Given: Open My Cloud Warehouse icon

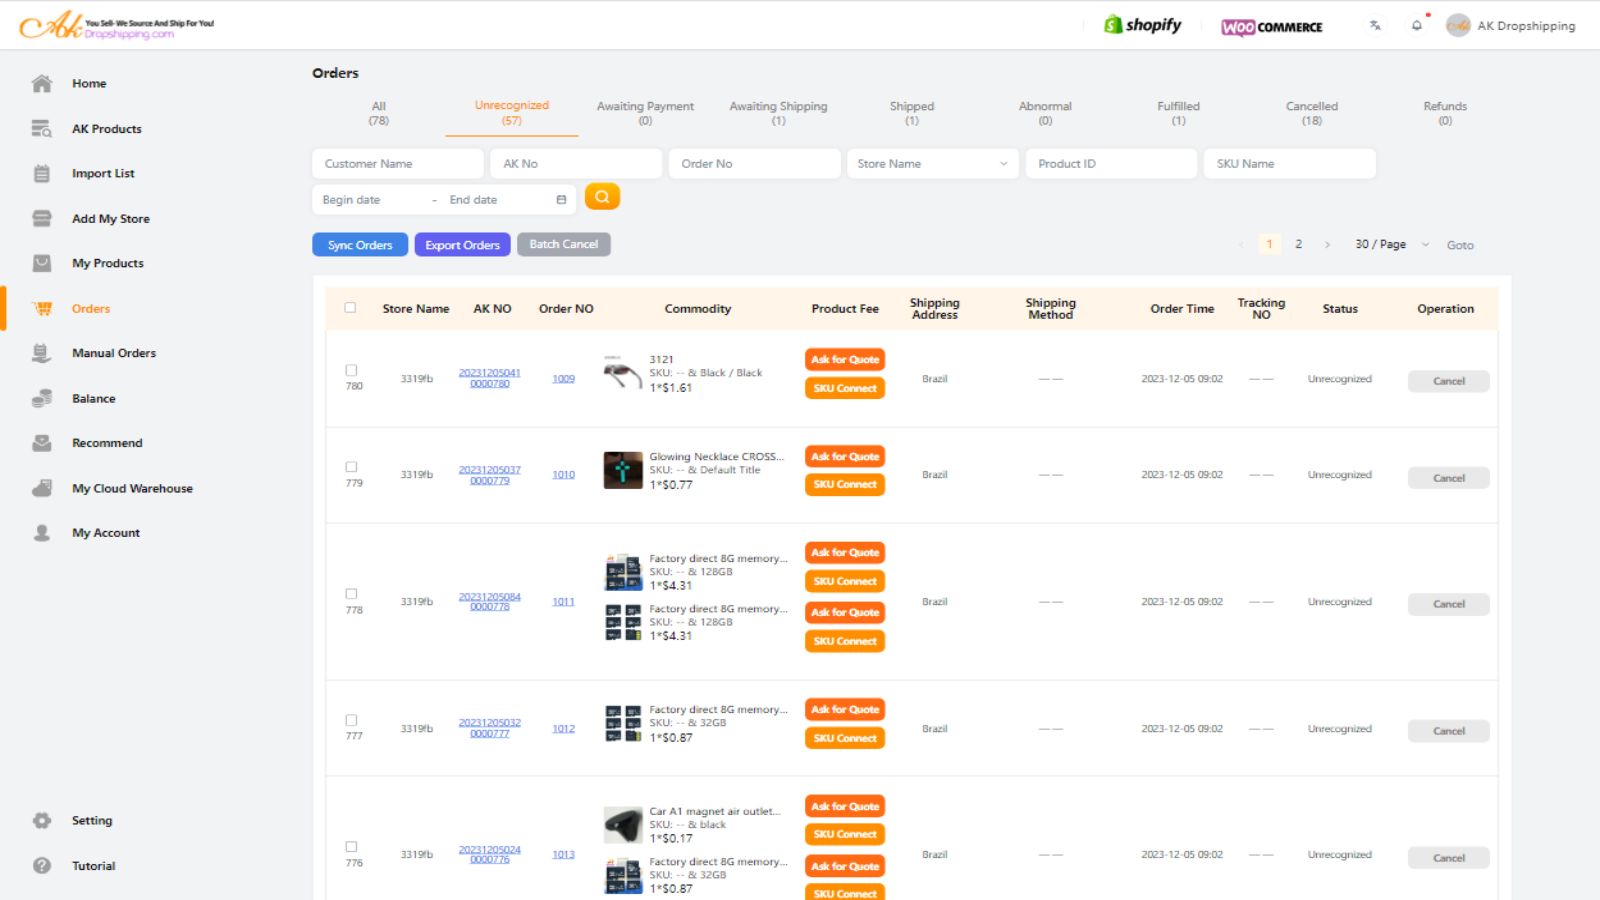Looking at the screenshot, I should pyautogui.click(x=42, y=489).
